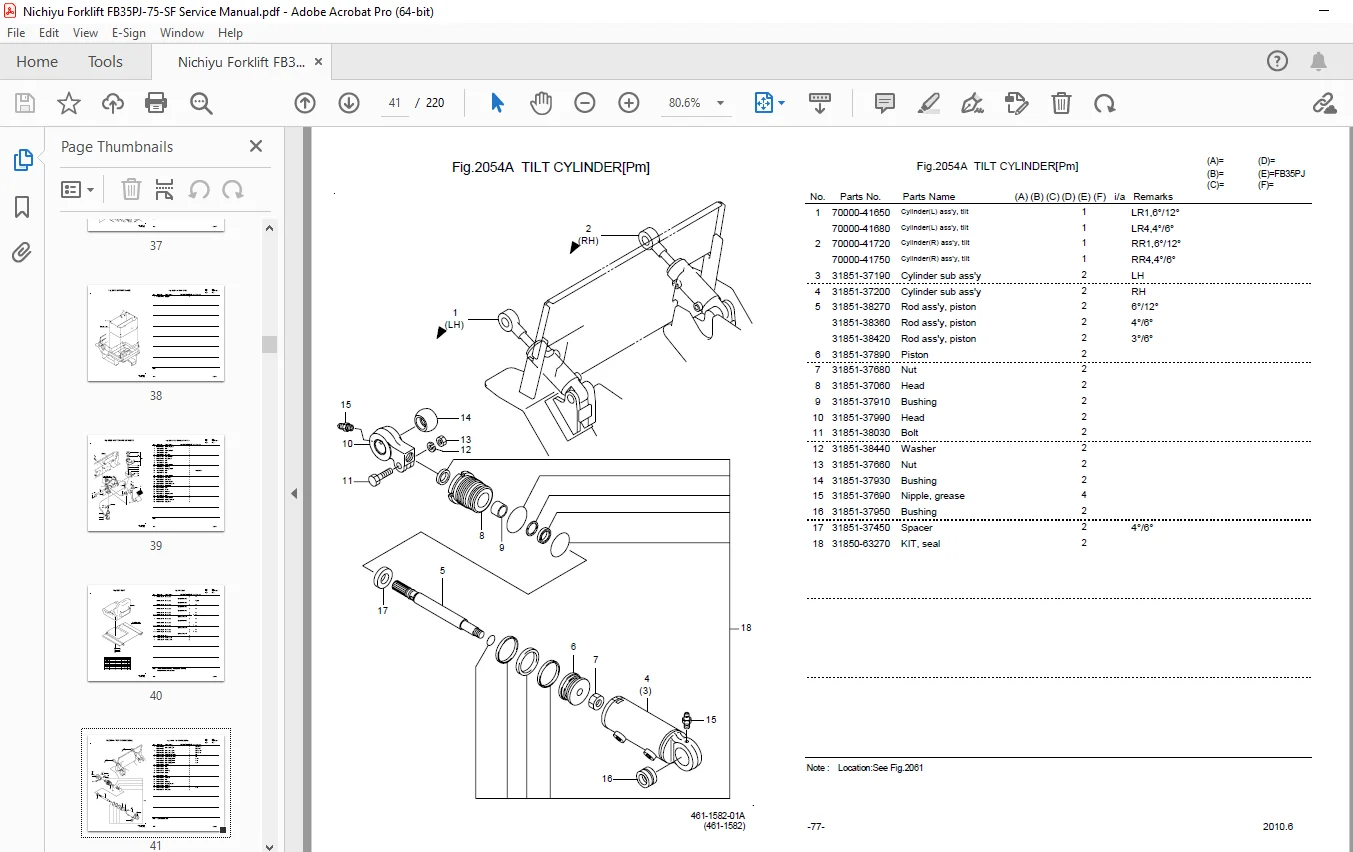Switch to the Home tab
1353x852 pixels.
click(37, 61)
